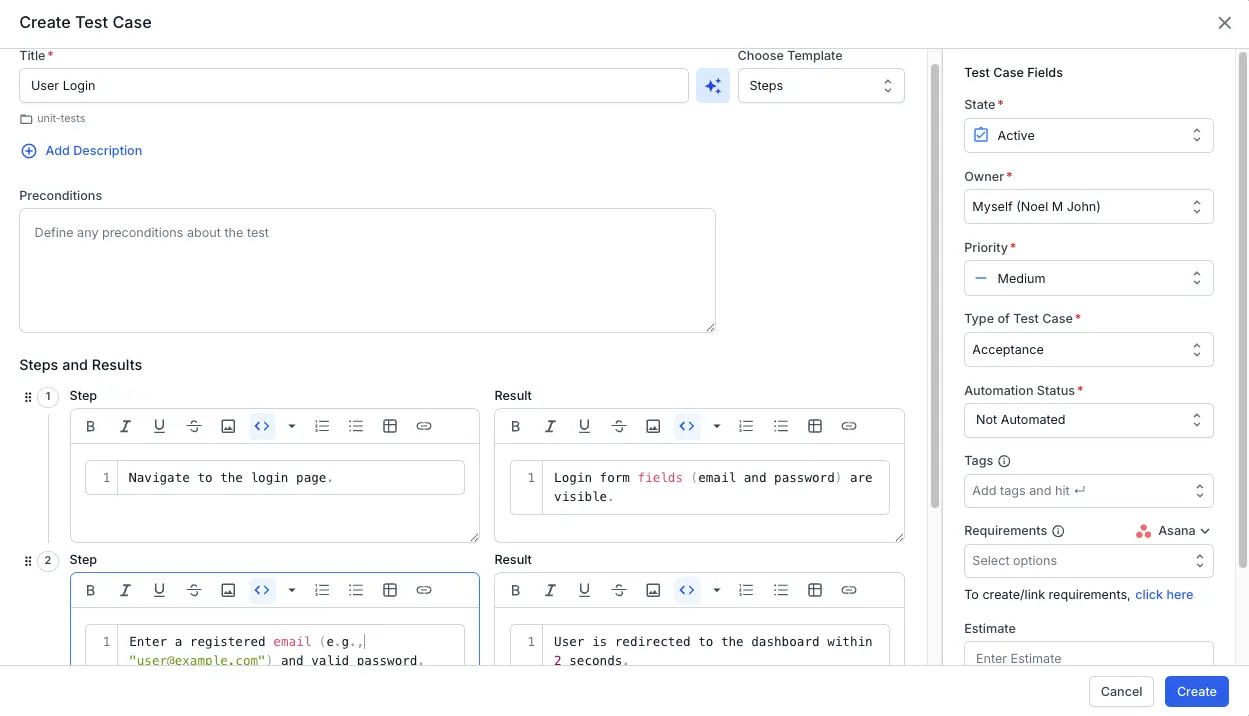Insert bullet list in Step 1 Result editor
1249x716 pixels.
[x=781, y=426]
